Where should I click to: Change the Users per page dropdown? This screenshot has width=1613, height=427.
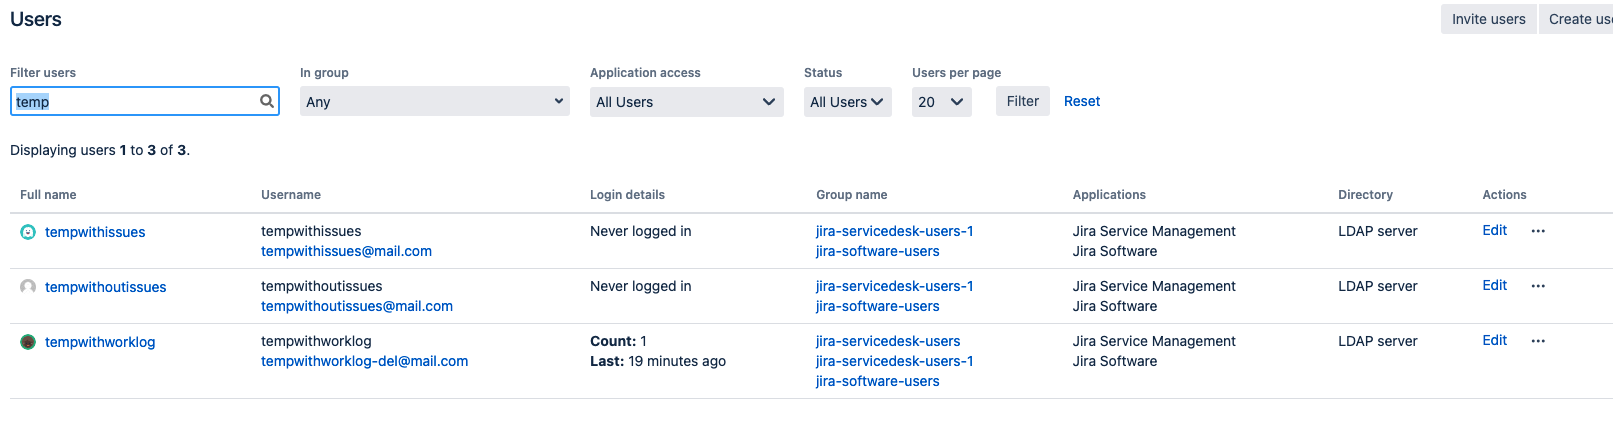coord(941,101)
